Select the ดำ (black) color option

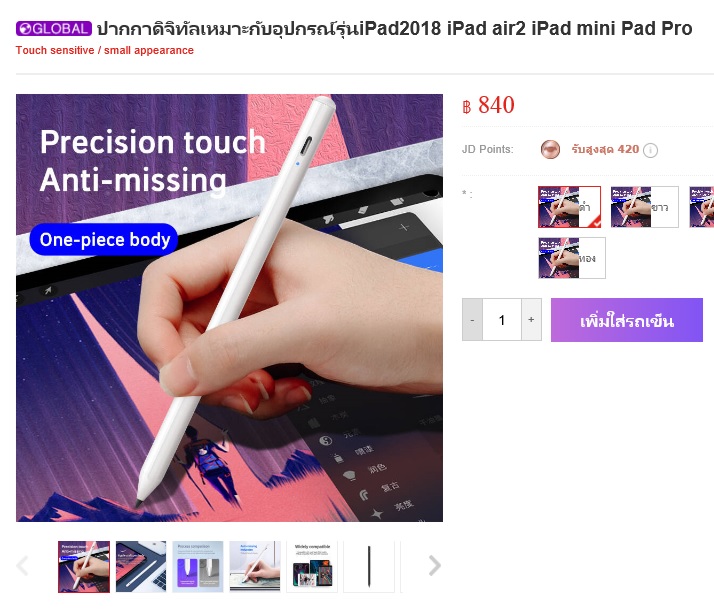coord(569,207)
